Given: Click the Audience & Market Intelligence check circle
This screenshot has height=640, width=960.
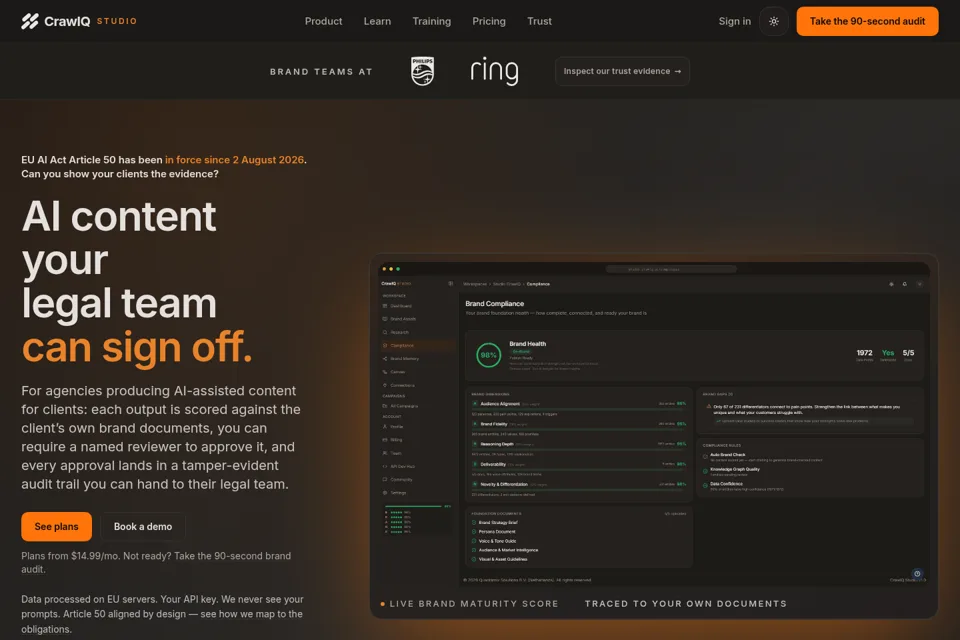Looking at the screenshot, I should pyautogui.click(x=474, y=550).
